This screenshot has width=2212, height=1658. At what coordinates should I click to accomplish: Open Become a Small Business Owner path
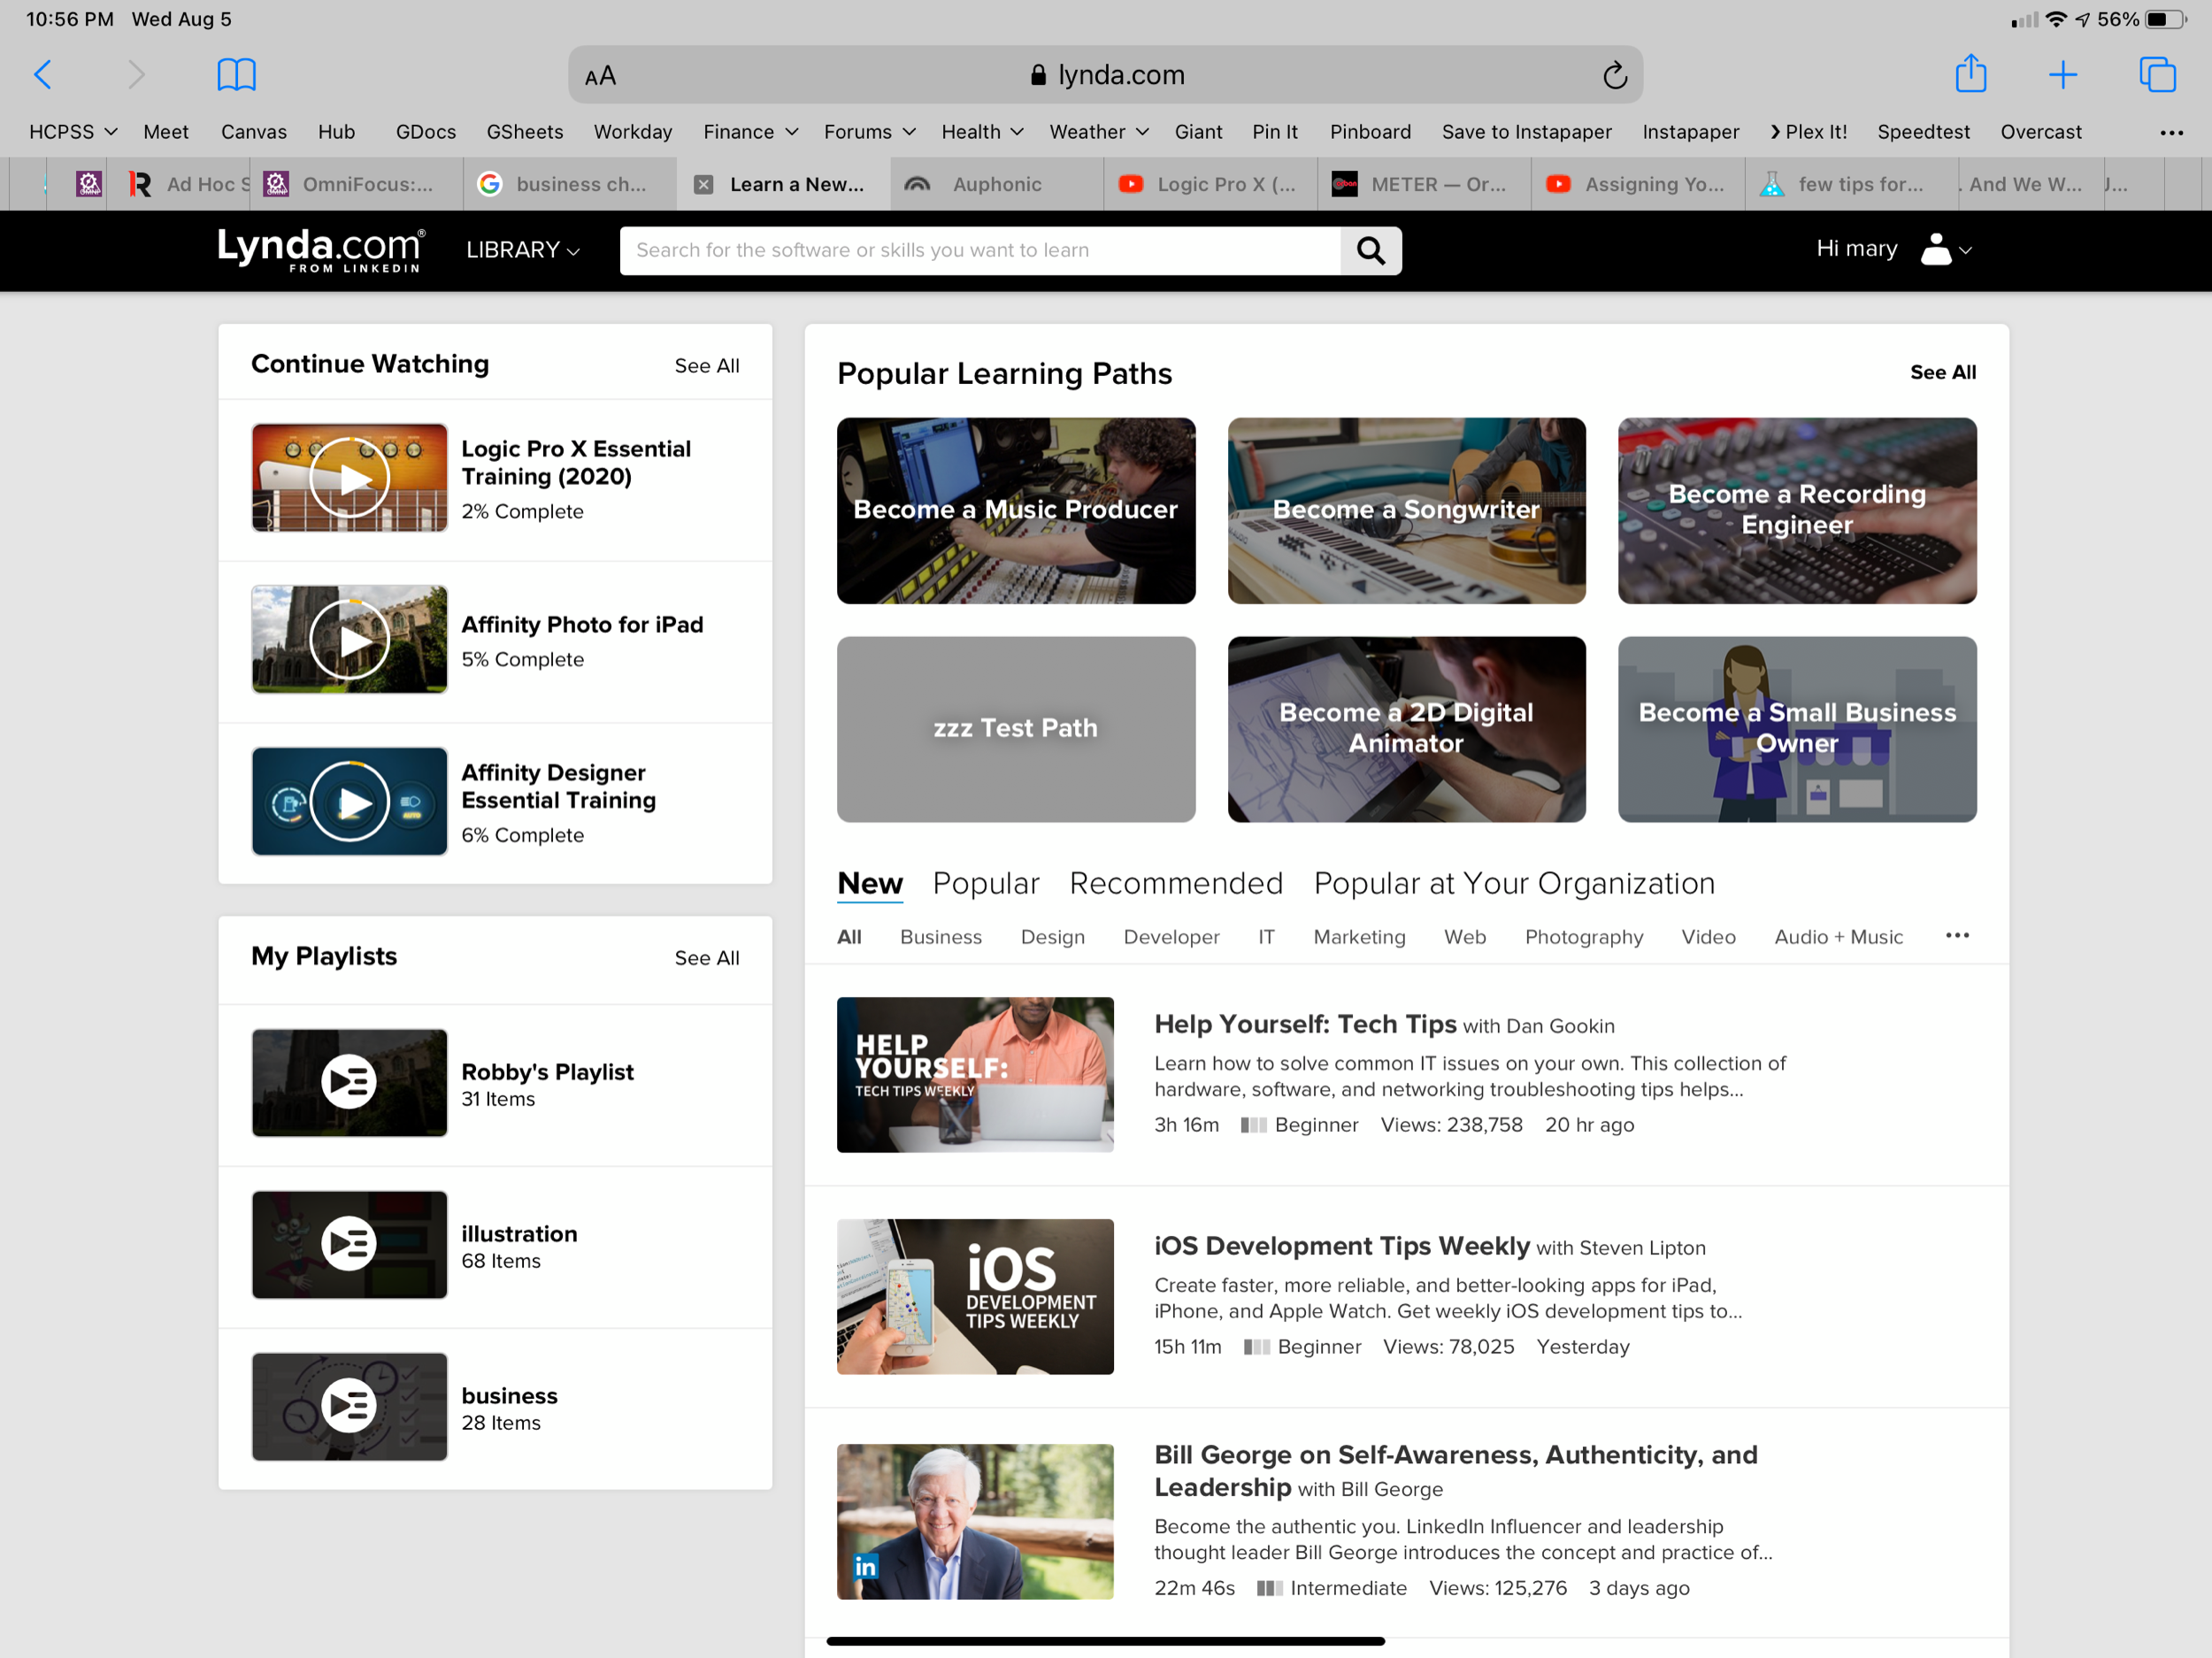(x=1797, y=729)
